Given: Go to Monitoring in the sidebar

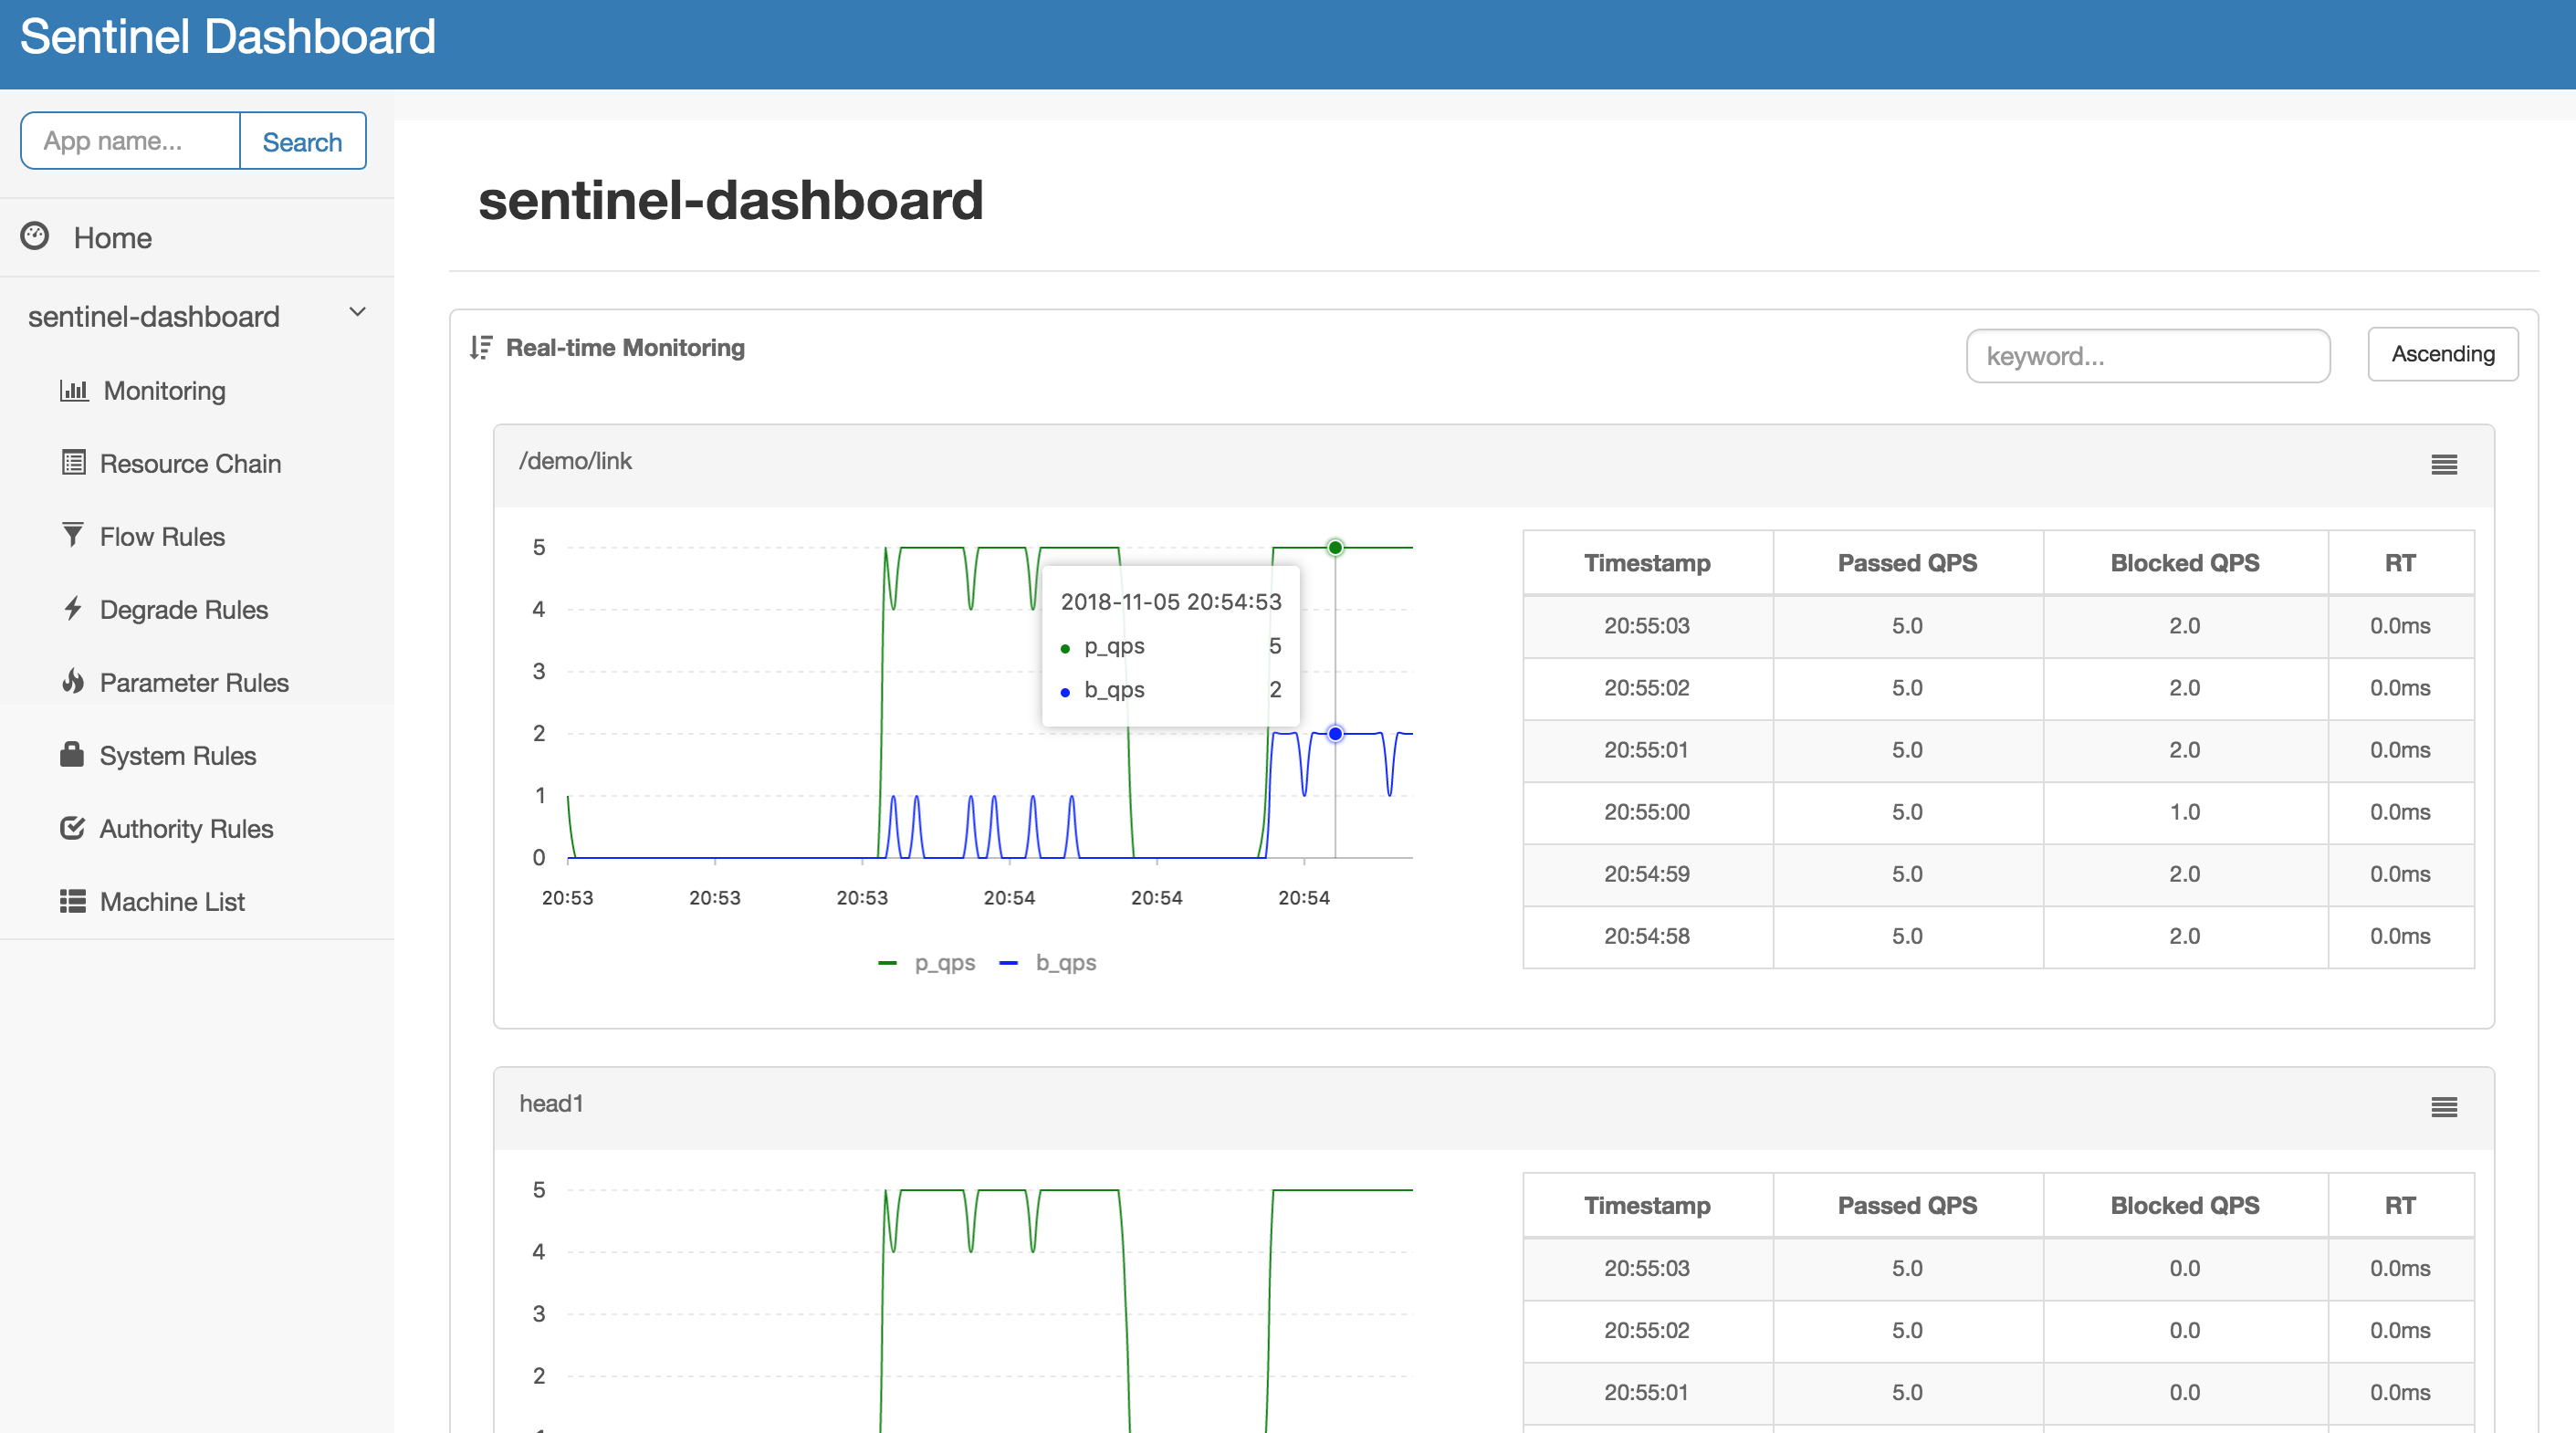Looking at the screenshot, I should [165, 390].
